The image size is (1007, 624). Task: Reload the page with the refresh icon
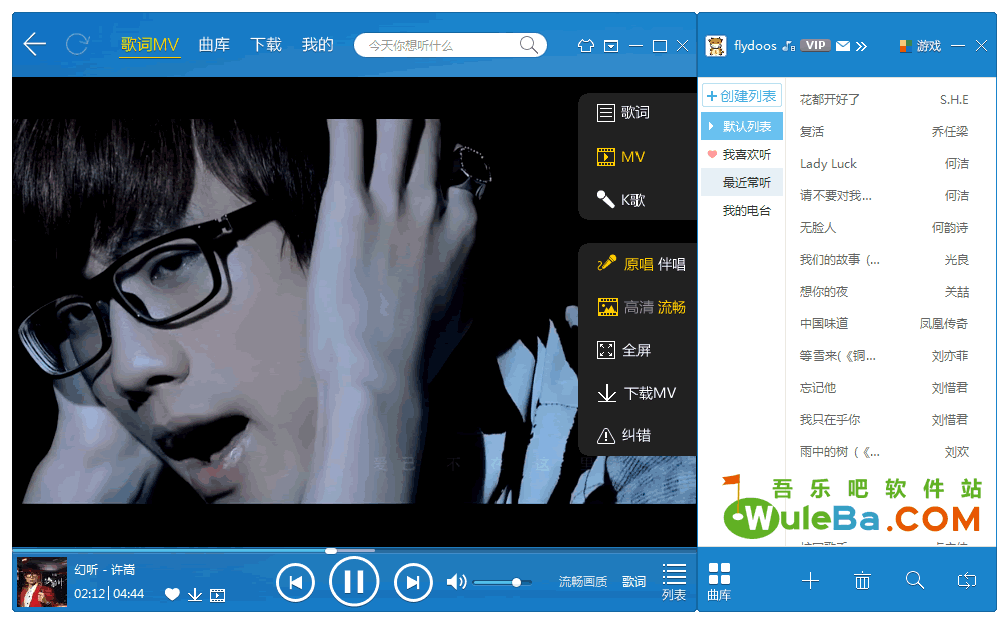point(78,44)
